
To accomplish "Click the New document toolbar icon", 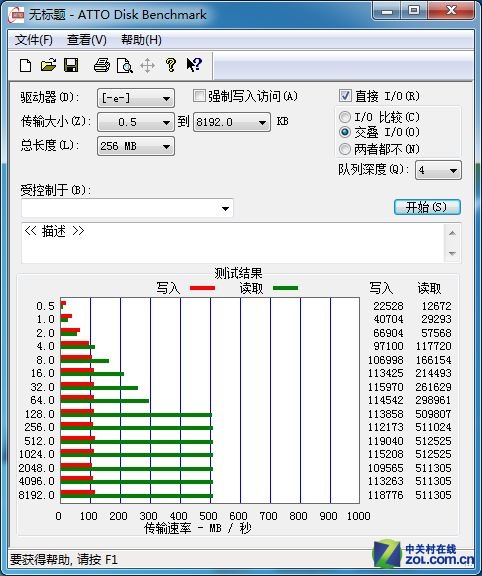I will point(25,66).
